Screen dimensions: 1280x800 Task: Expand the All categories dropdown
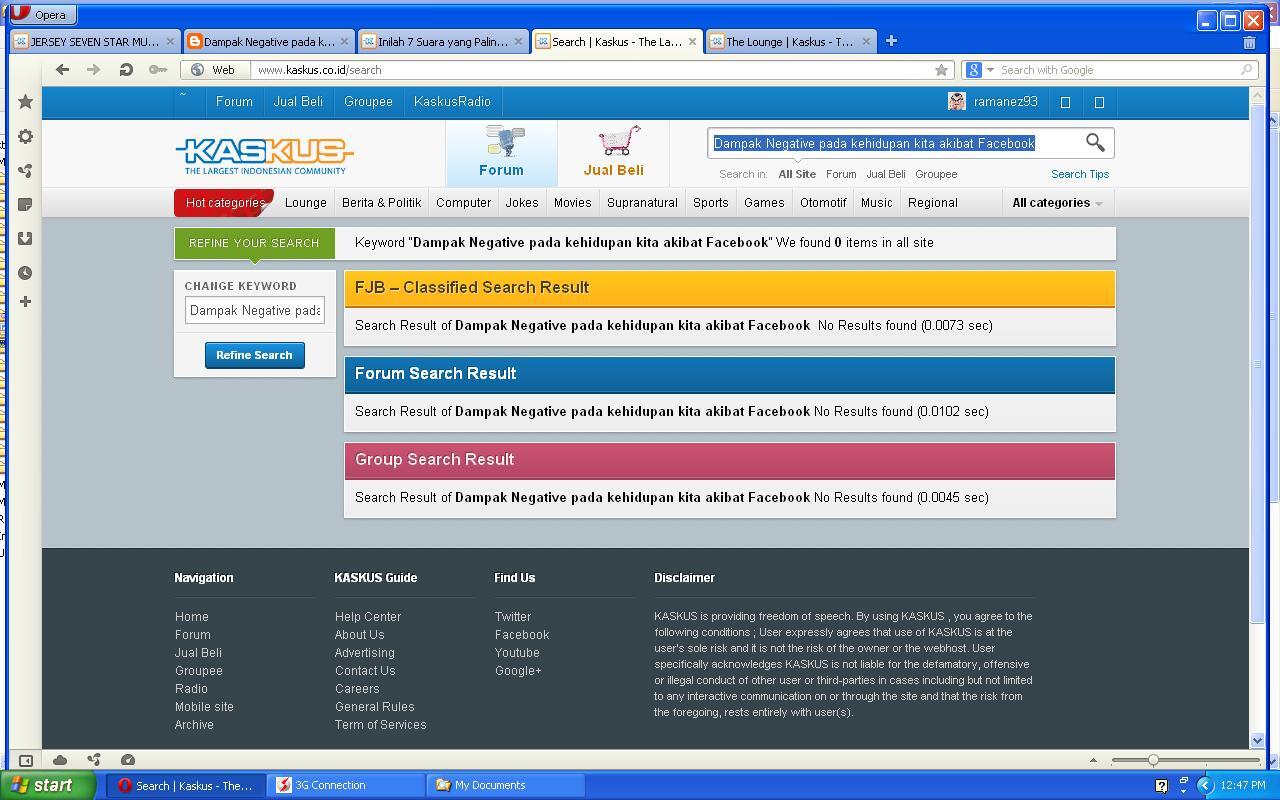[x=1057, y=203]
